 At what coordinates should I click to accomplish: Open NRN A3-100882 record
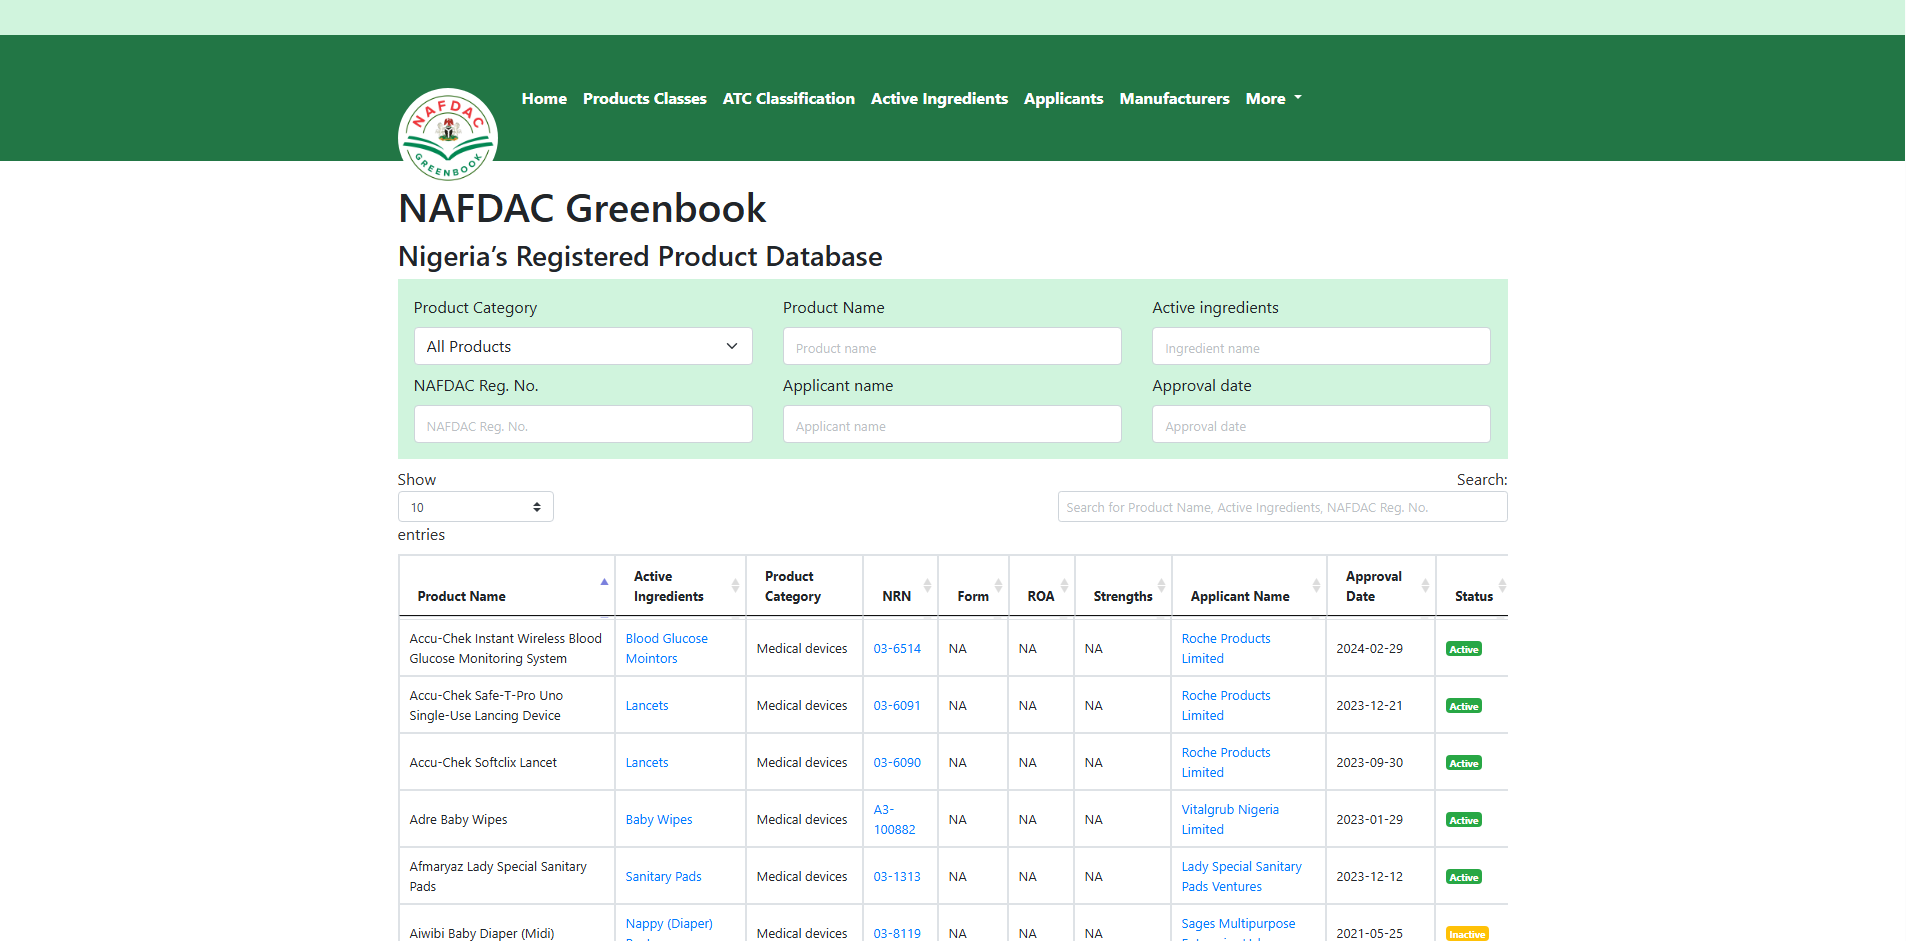pos(894,819)
